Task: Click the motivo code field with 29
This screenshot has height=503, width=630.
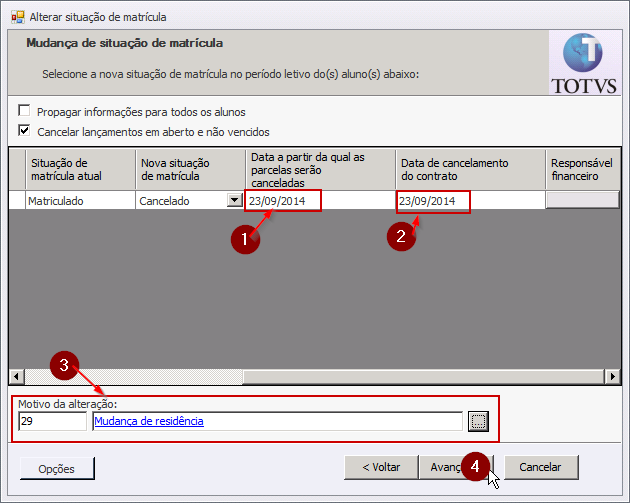Action: [52, 422]
